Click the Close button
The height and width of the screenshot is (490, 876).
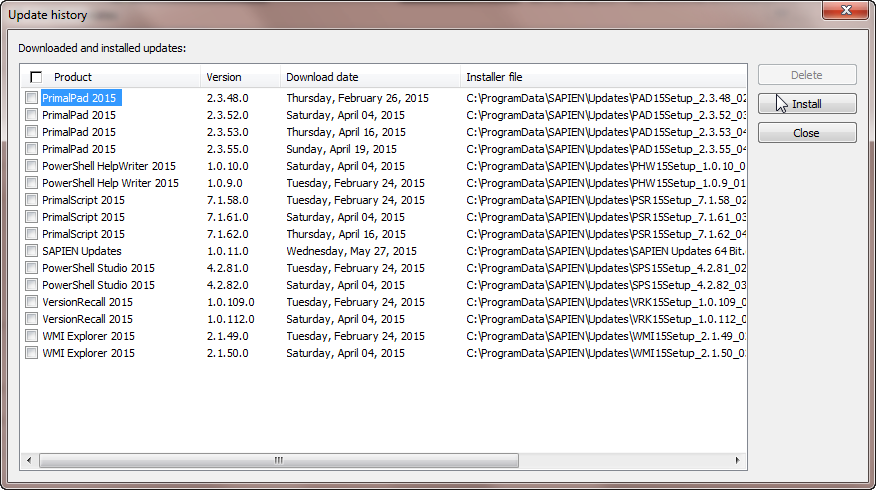tap(807, 133)
